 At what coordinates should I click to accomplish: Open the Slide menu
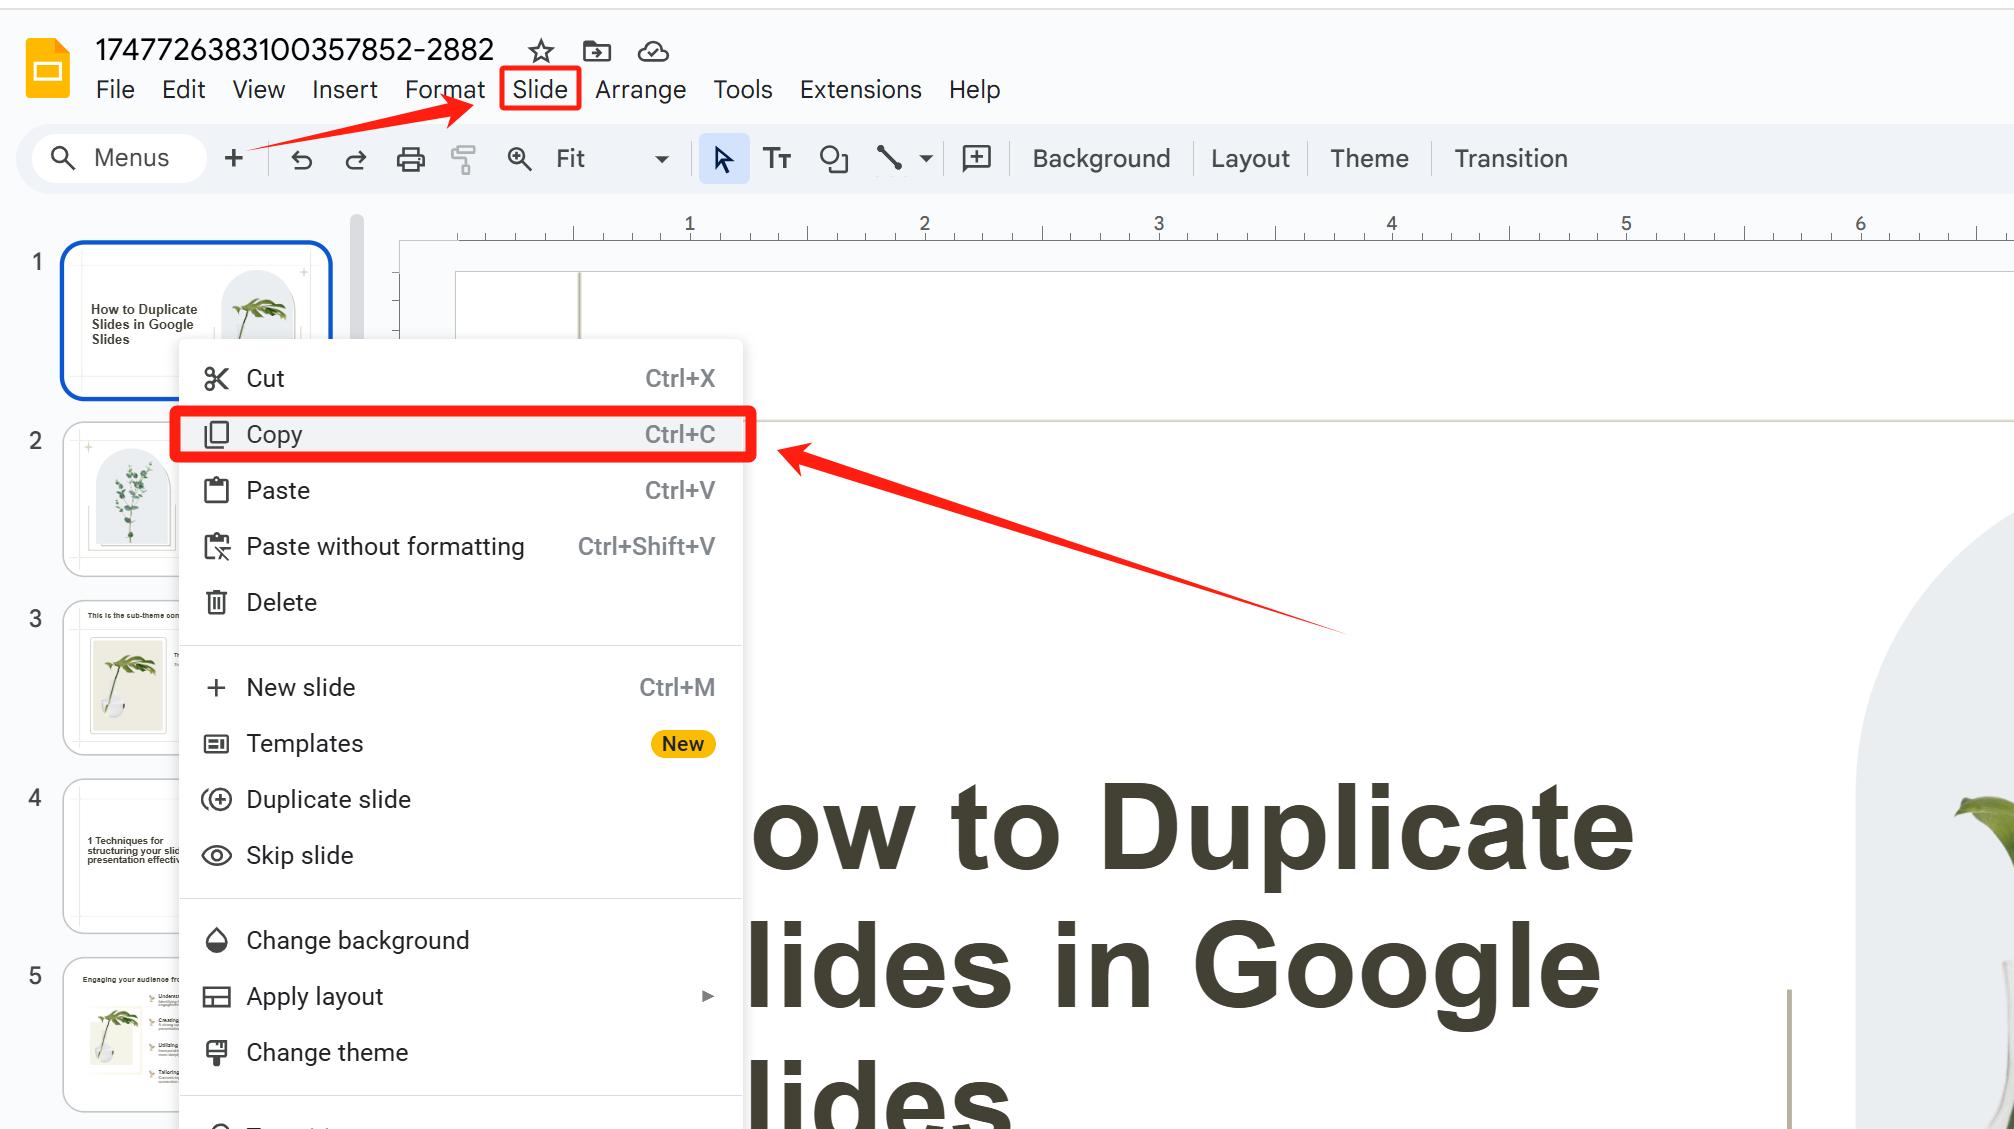(540, 90)
